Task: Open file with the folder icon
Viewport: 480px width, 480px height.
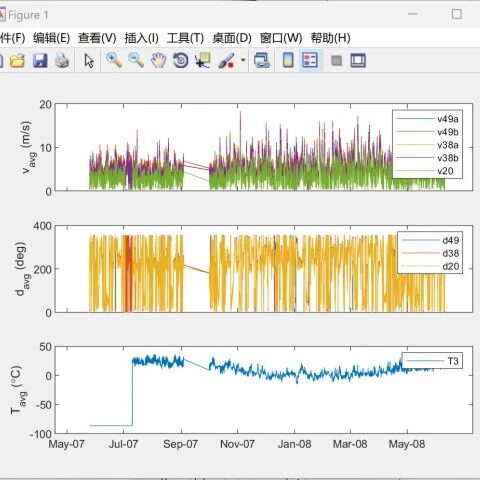Action: [17, 61]
